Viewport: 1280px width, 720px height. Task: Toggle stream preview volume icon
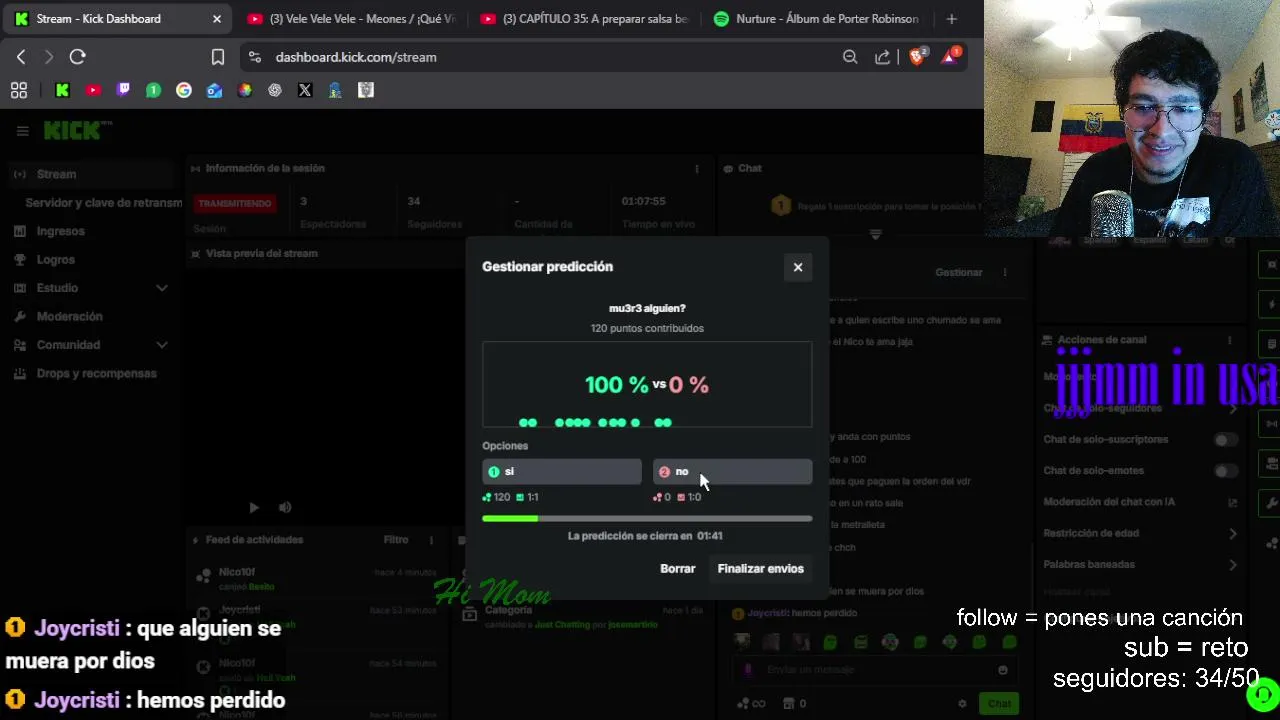(285, 508)
